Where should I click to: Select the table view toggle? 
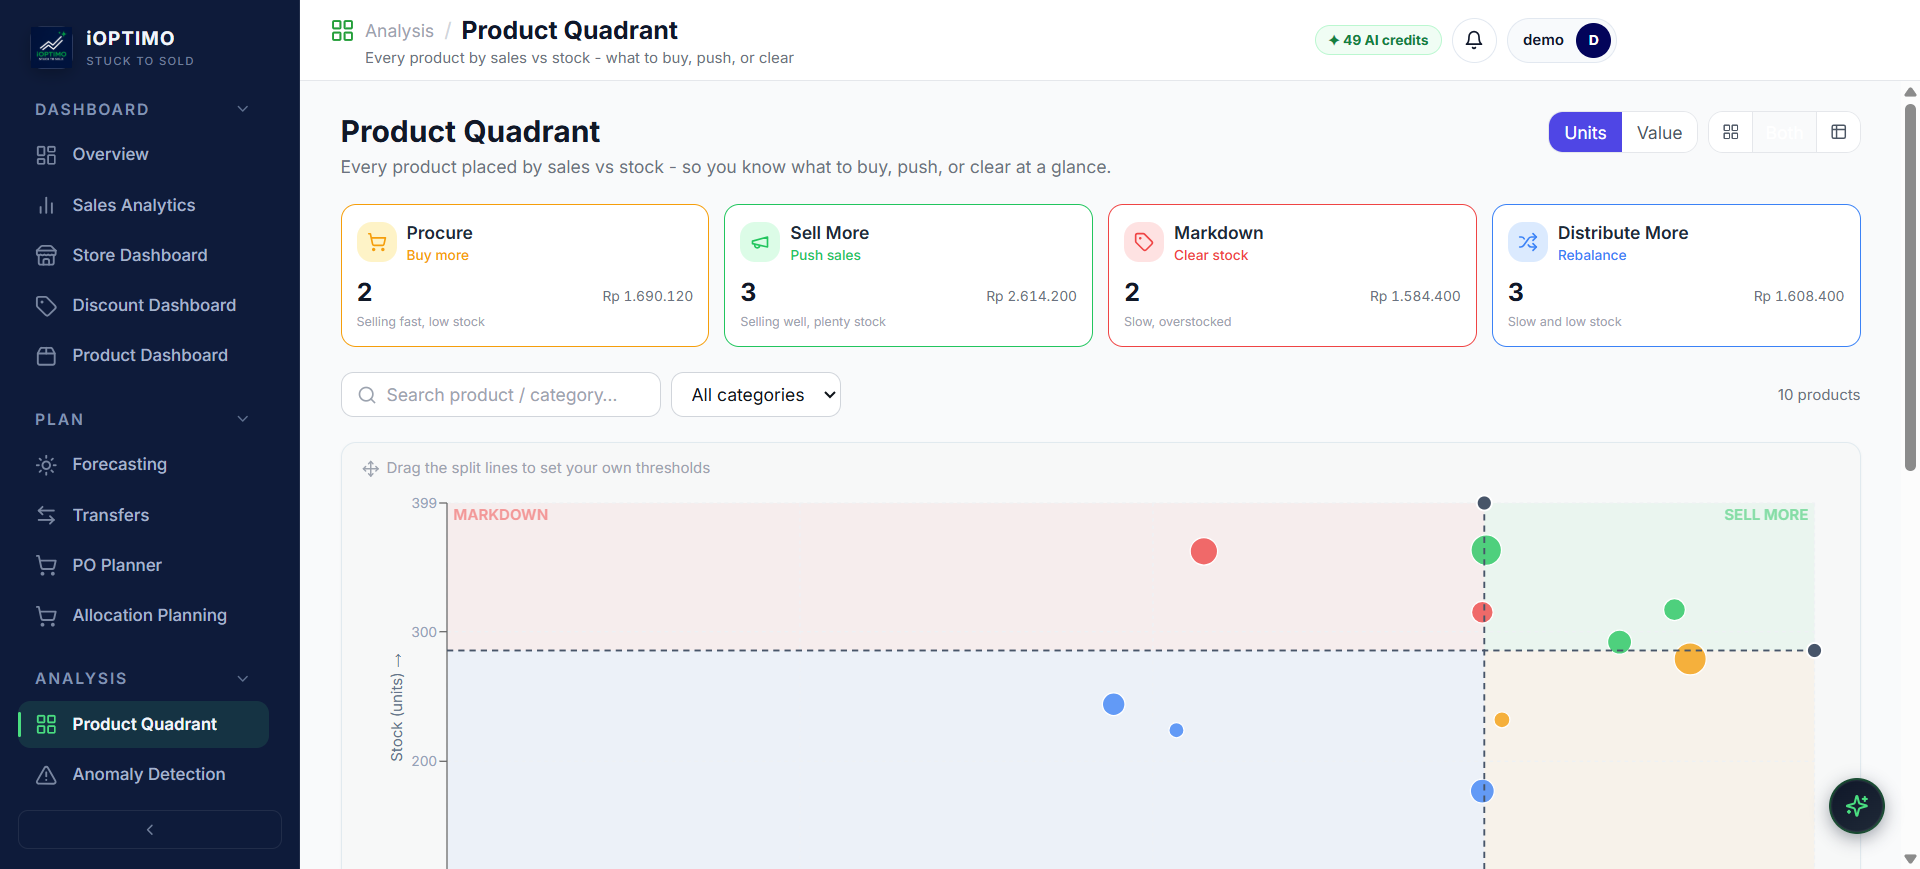(x=1838, y=132)
